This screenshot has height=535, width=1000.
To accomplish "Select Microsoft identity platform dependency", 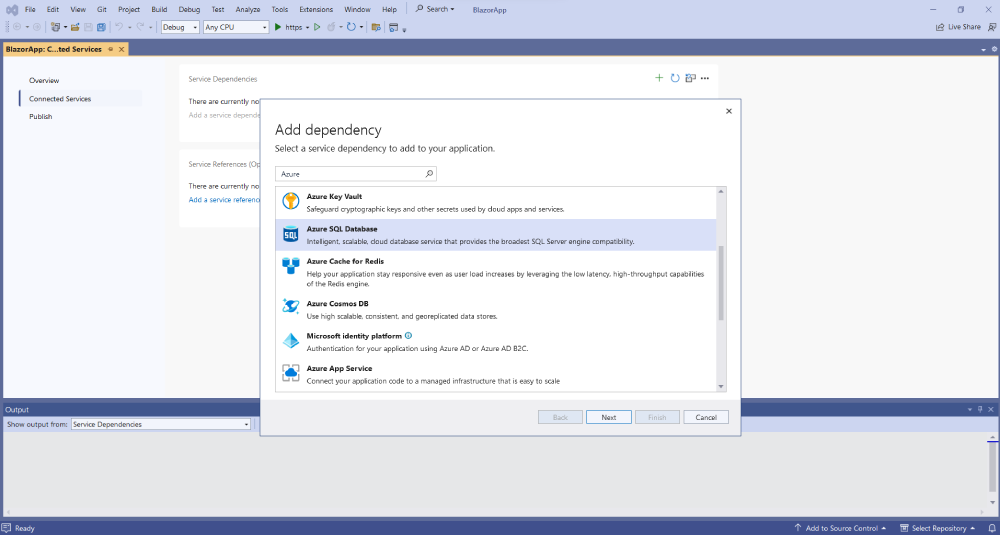I will [x=496, y=342].
